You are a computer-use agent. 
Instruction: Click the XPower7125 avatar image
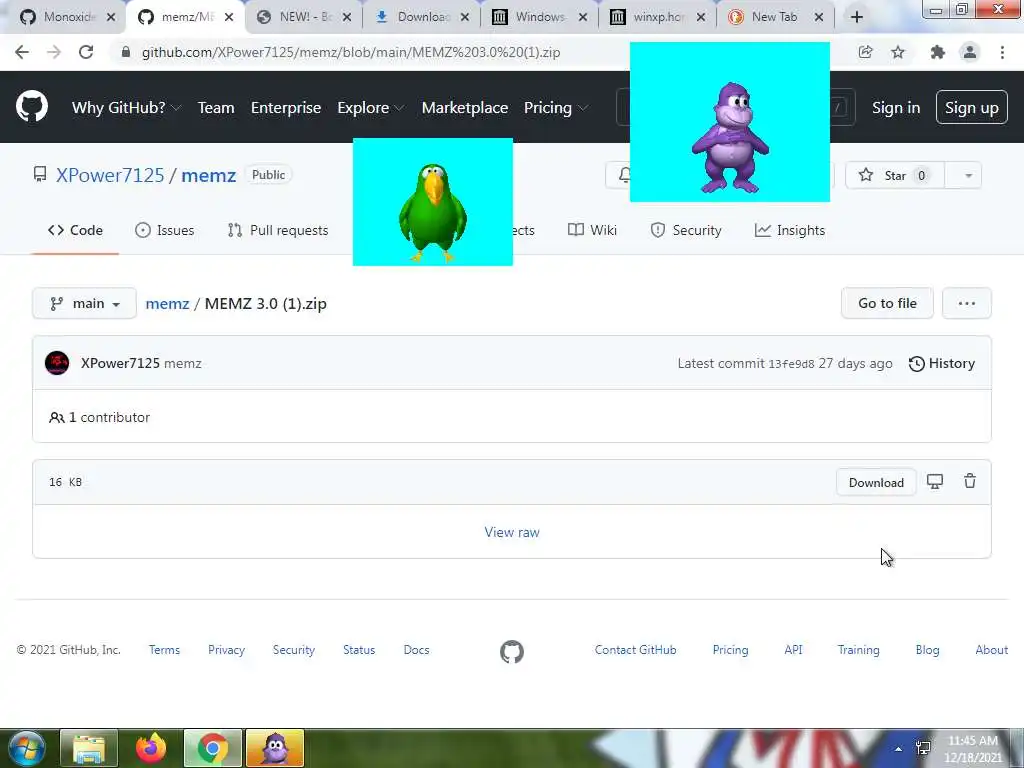tap(57, 363)
